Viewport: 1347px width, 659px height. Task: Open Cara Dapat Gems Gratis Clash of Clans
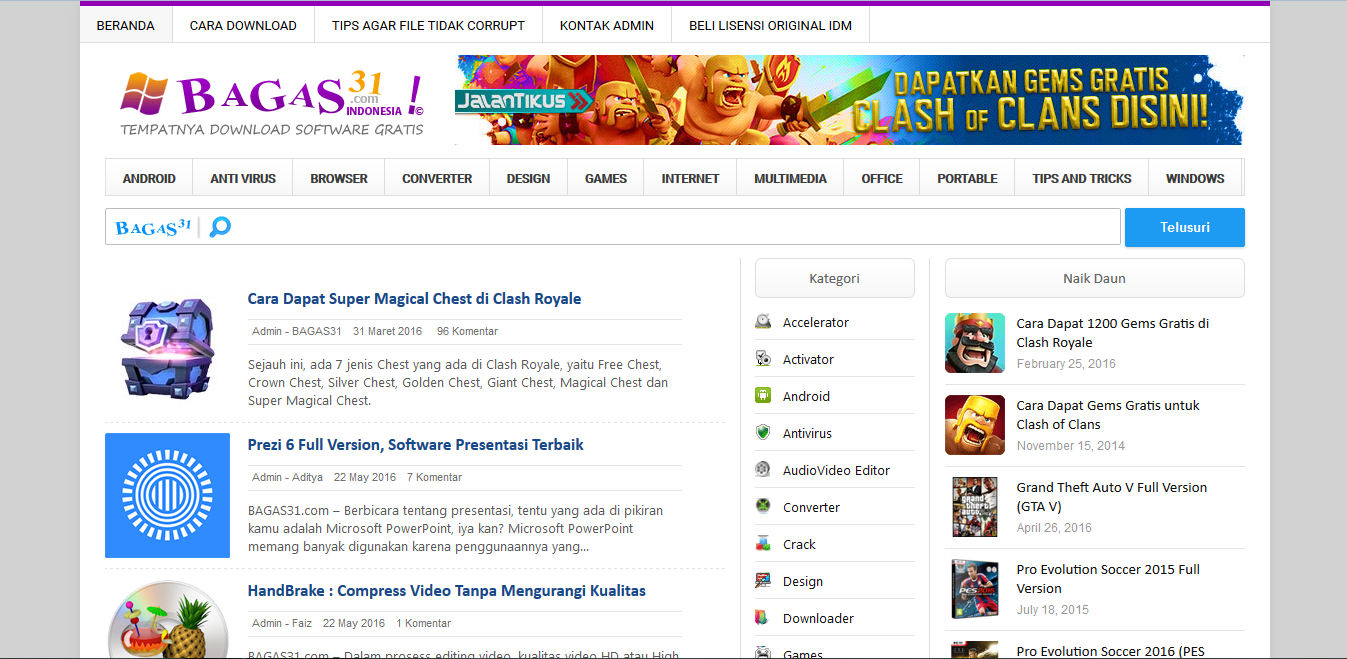point(1108,415)
